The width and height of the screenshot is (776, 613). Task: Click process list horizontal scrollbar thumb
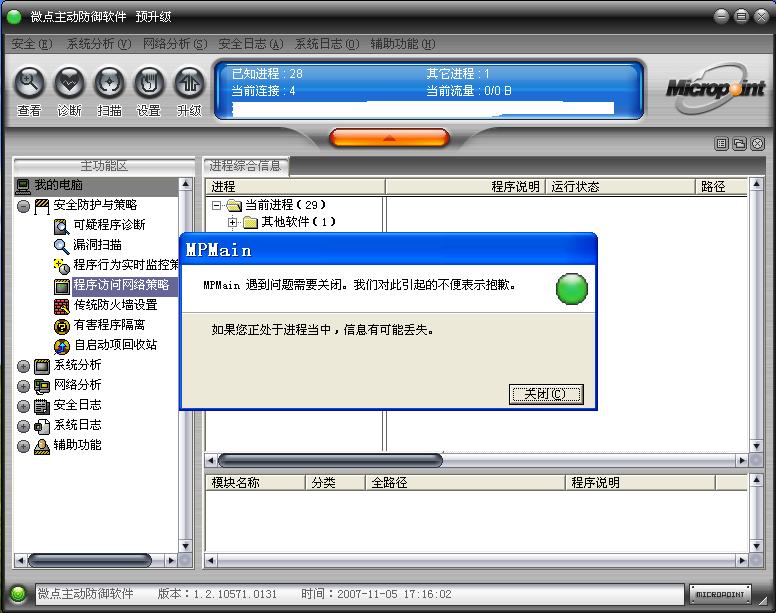(330, 461)
